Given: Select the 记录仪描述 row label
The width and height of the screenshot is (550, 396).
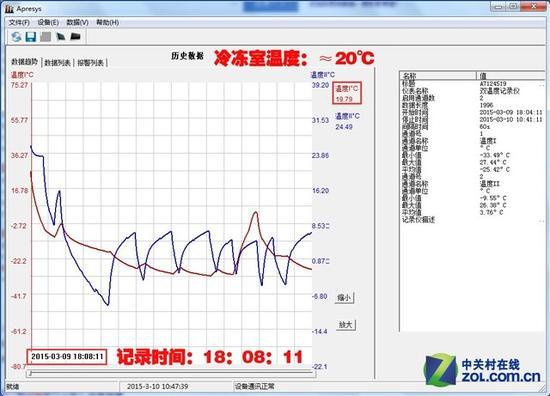Looking at the screenshot, I should [x=418, y=220].
